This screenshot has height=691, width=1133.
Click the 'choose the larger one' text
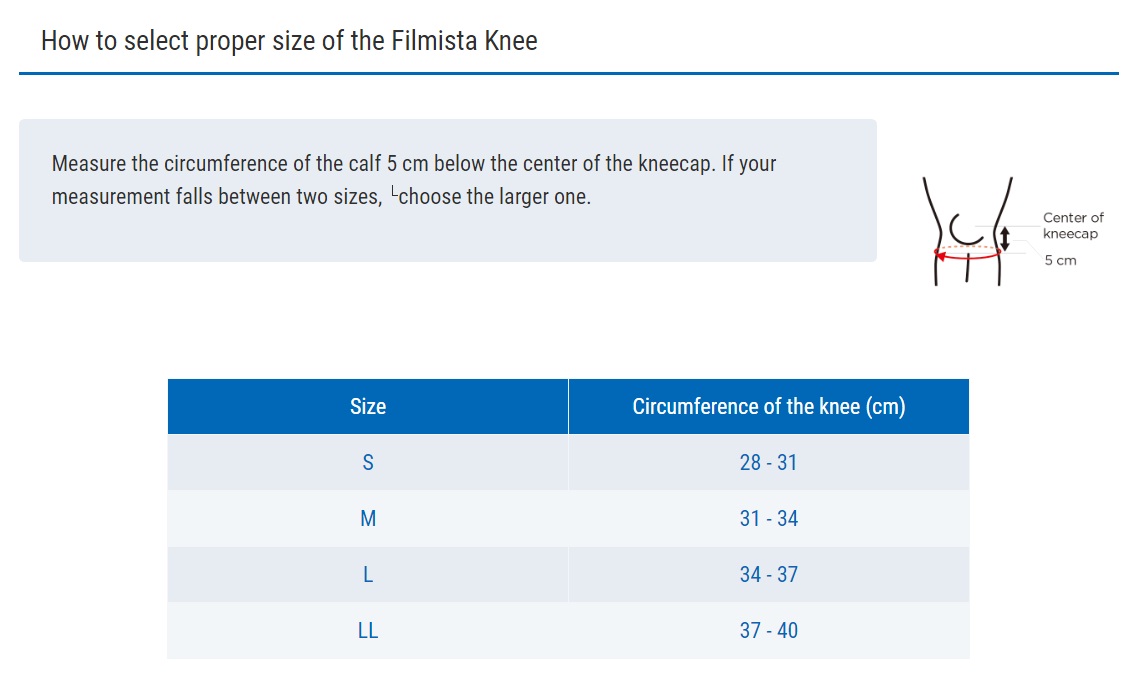click(495, 197)
